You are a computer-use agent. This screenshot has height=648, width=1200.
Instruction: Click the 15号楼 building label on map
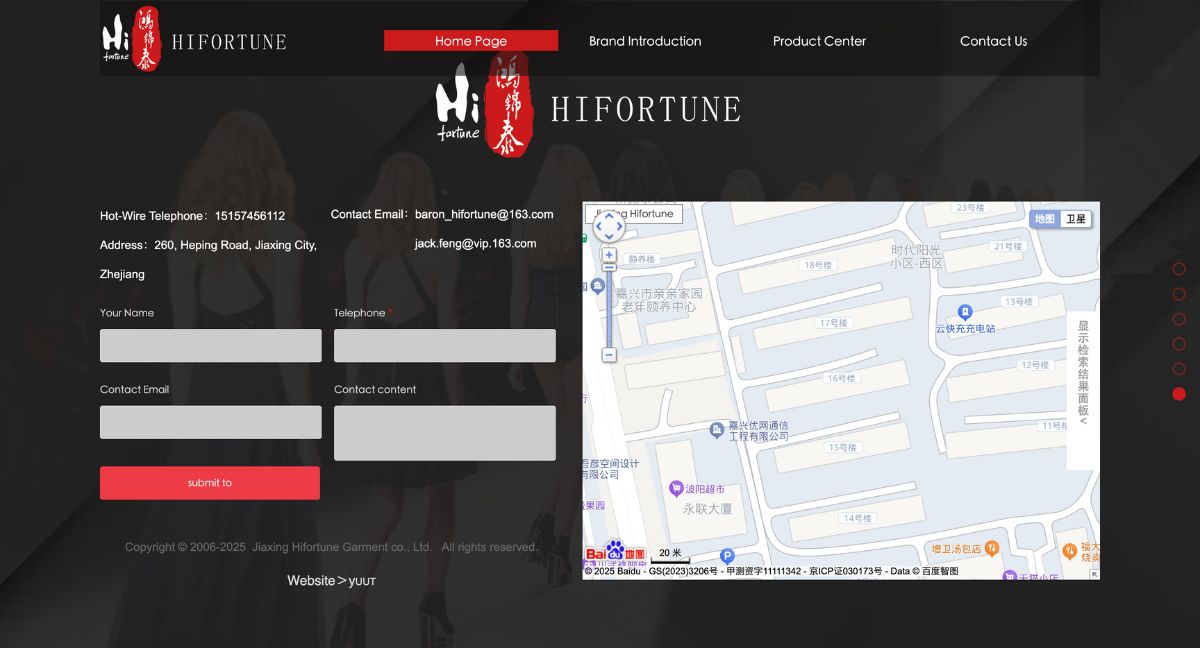pyautogui.click(x=842, y=448)
